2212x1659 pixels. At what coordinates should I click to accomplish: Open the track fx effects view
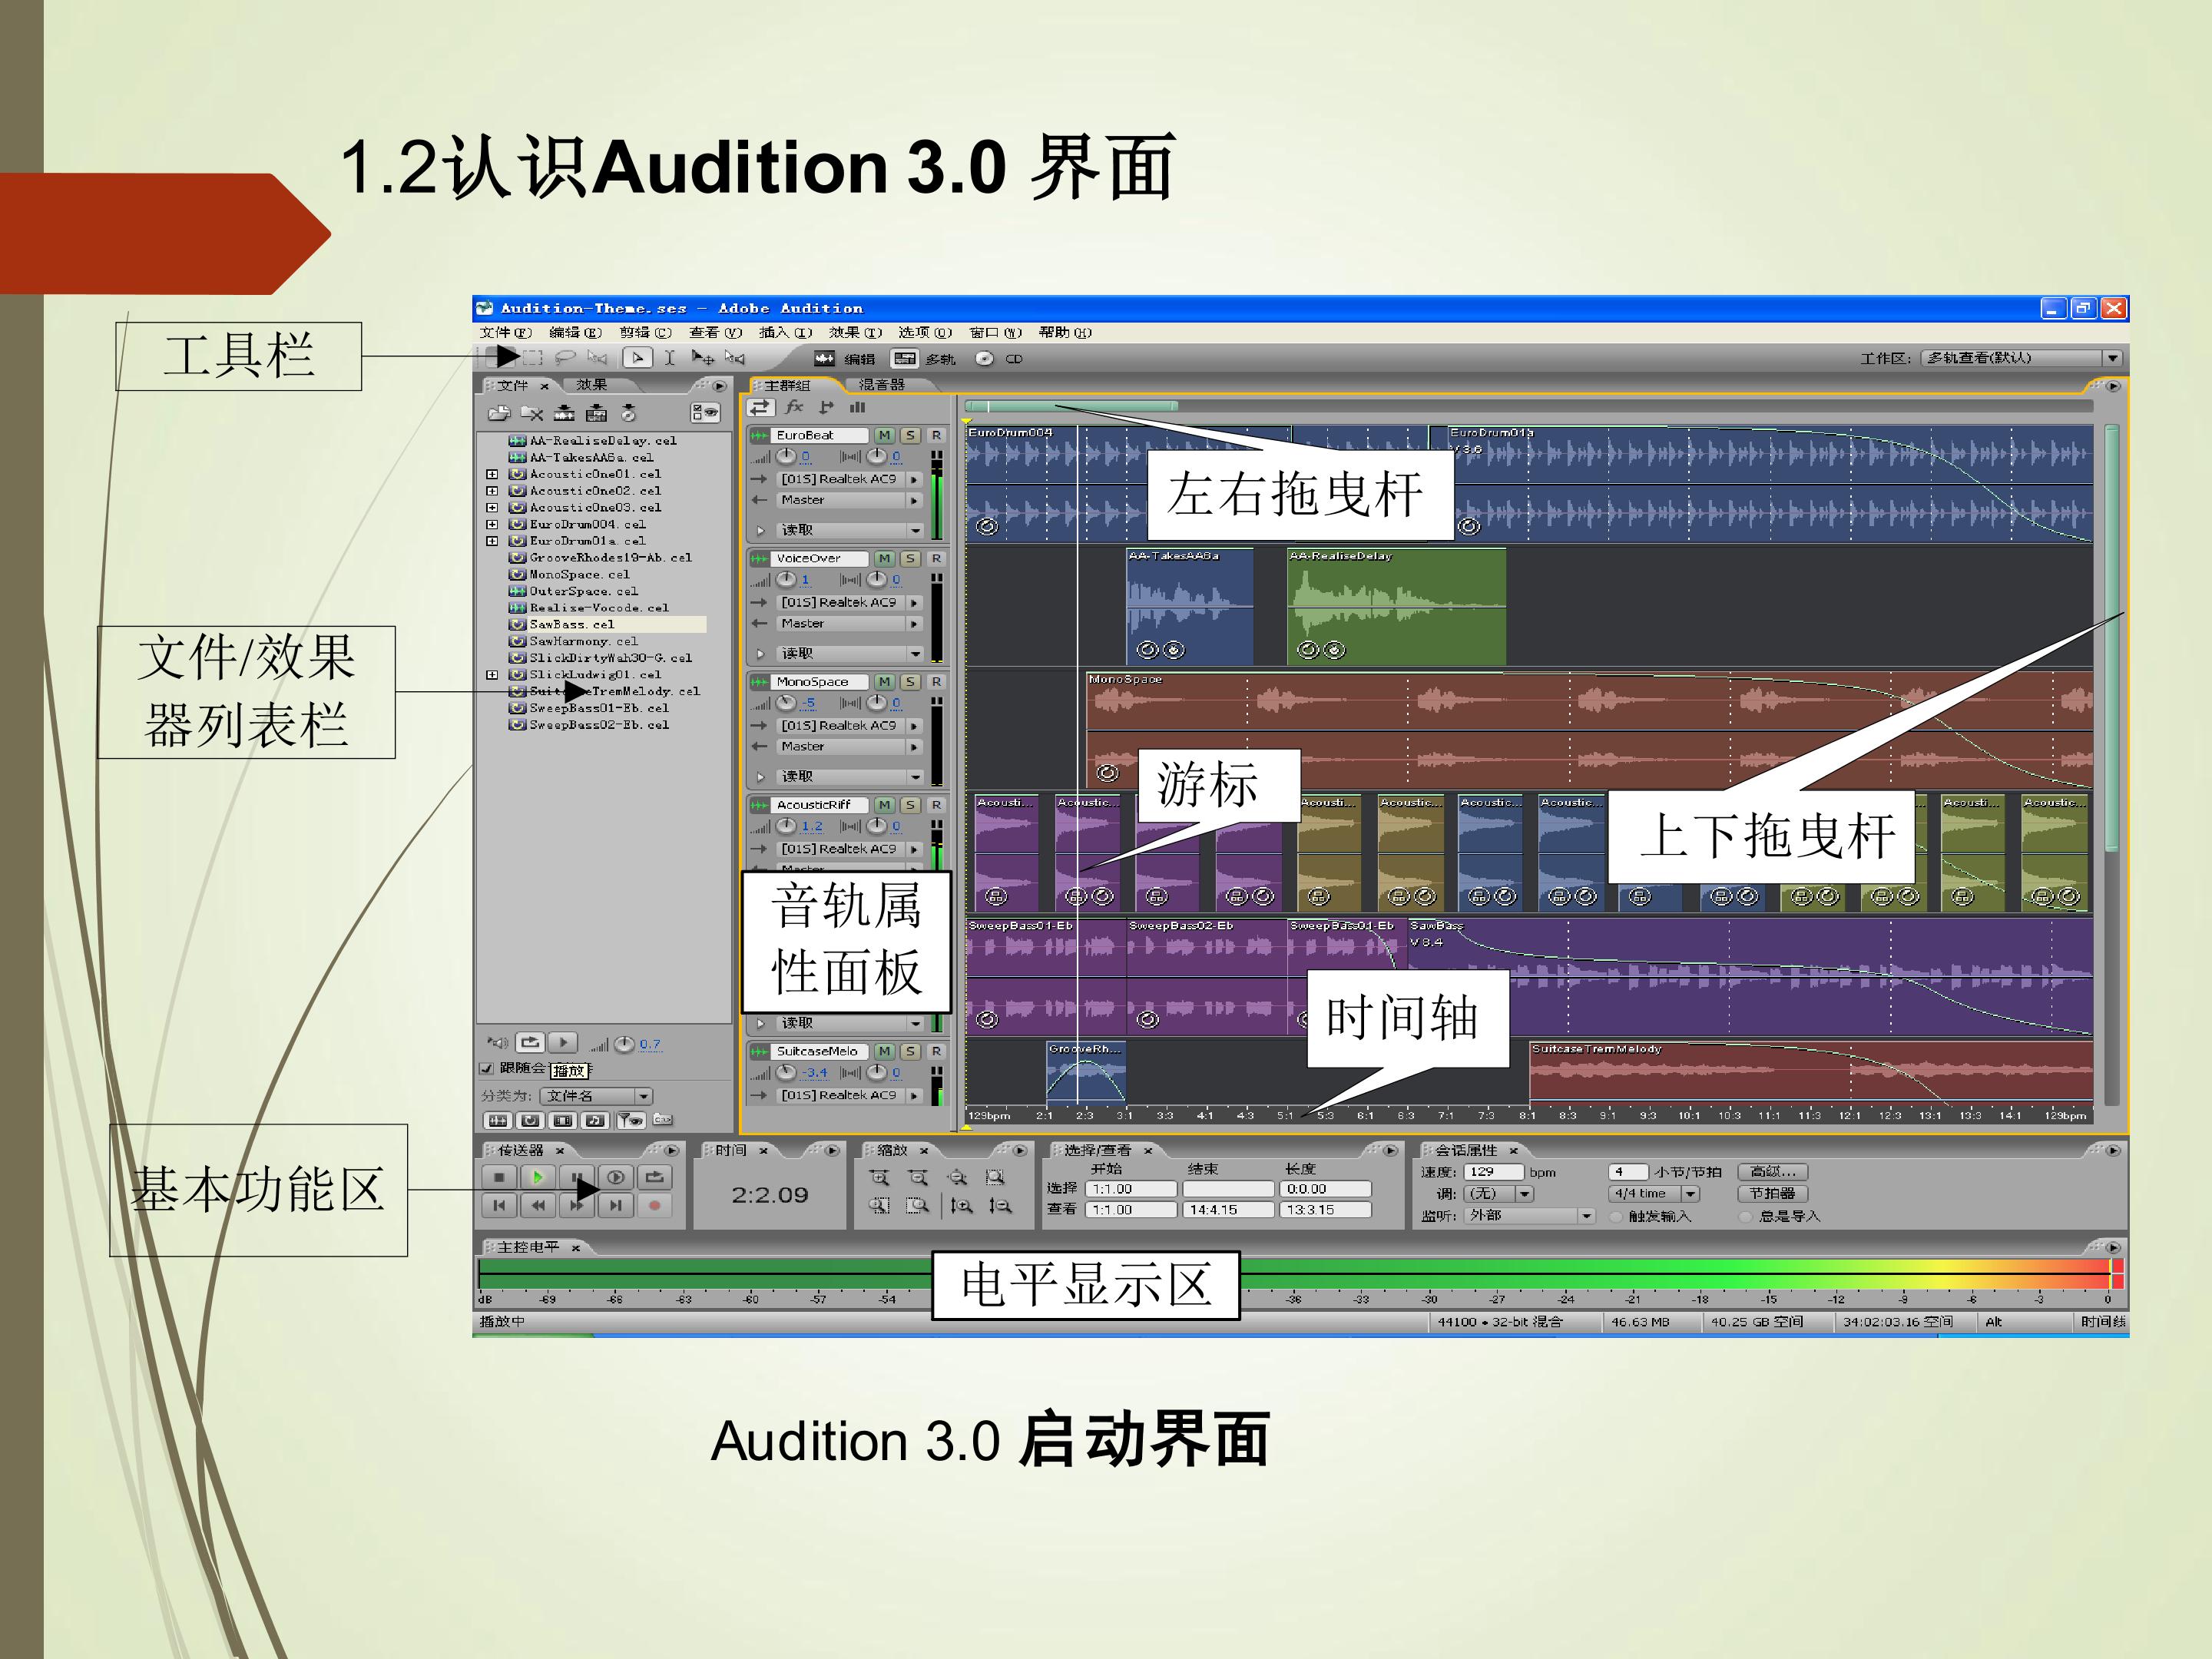794,407
